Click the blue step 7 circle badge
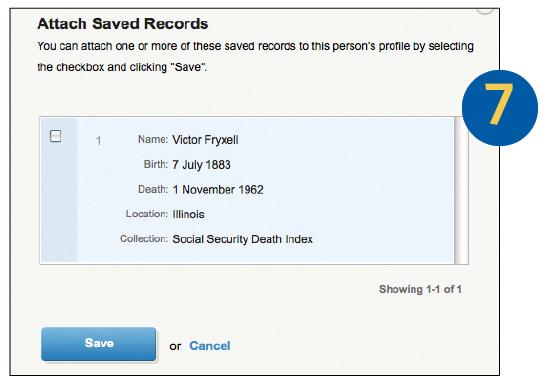Viewport: 550px width, 384px height. tap(500, 108)
